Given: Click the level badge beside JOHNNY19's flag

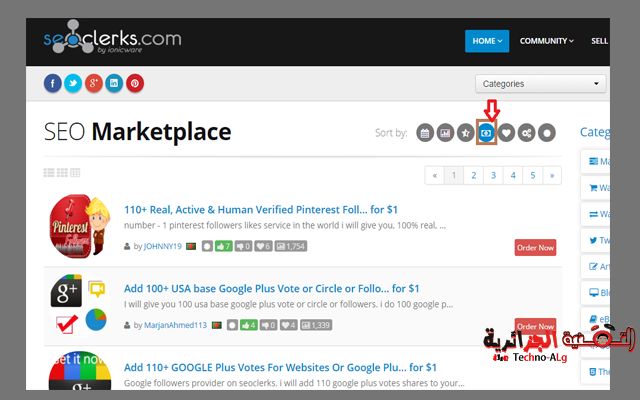Looking at the screenshot, I should coord(207,247).
